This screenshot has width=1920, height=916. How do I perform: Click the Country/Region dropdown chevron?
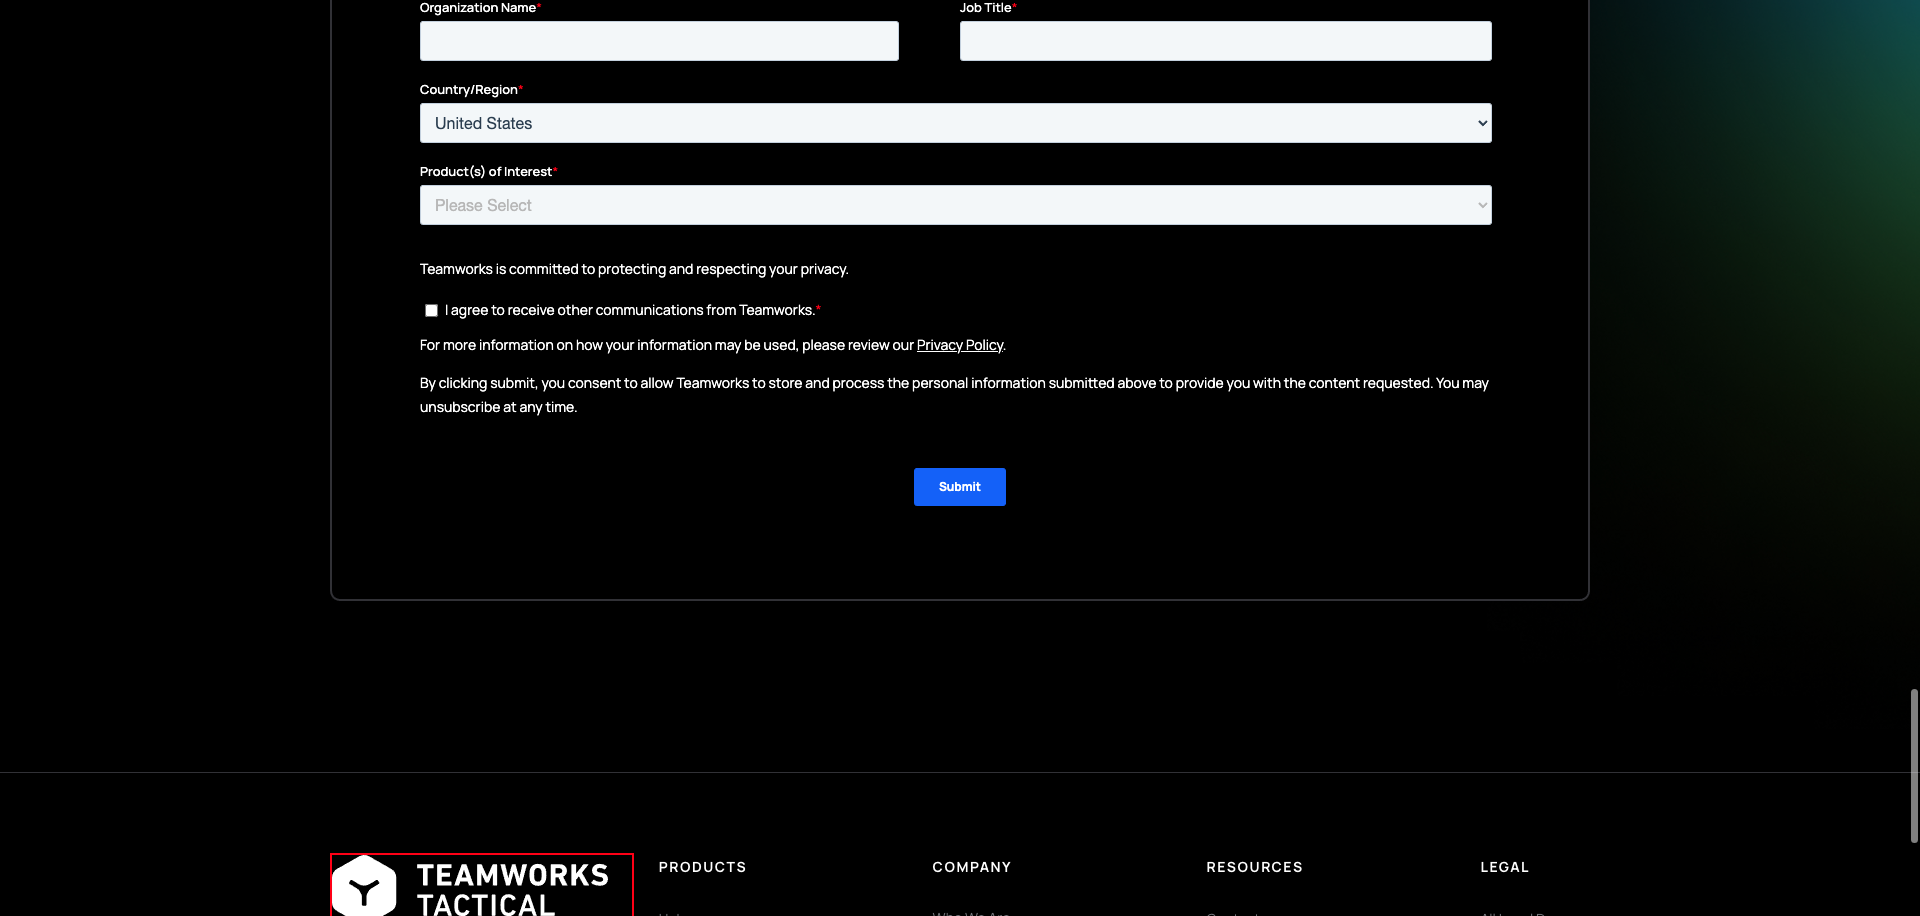(x=1481, y=122)
